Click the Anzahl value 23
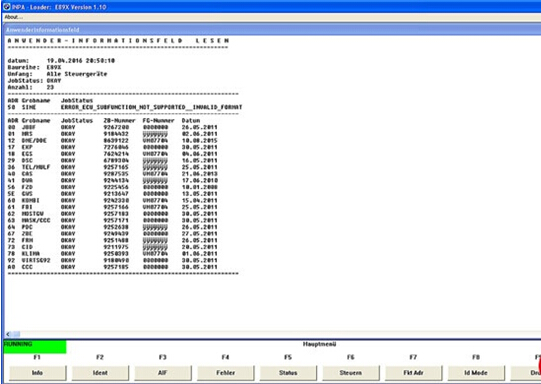Image resolution: width=541 pixels, height=384 pixels. coord(50,87)
